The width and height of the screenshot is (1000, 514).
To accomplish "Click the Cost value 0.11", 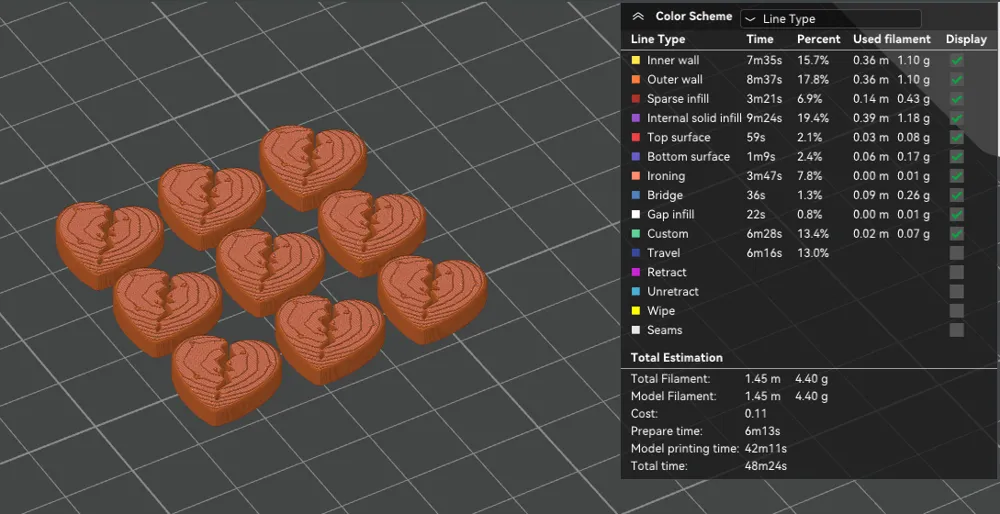I will pos(755,413).
